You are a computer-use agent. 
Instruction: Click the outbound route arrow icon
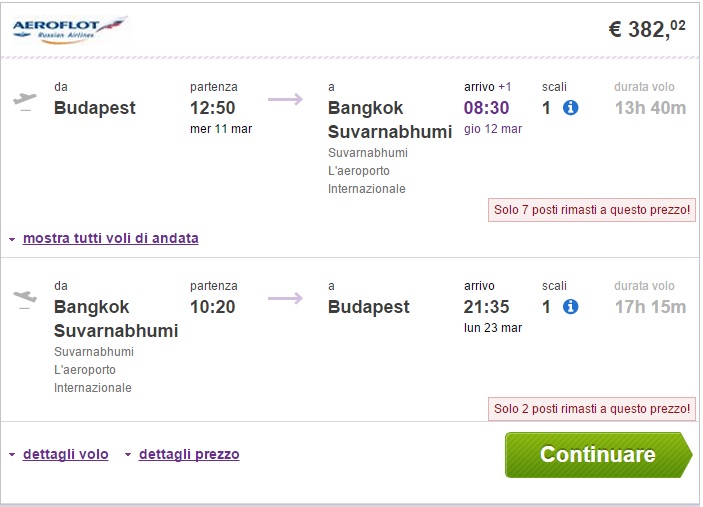285,99
